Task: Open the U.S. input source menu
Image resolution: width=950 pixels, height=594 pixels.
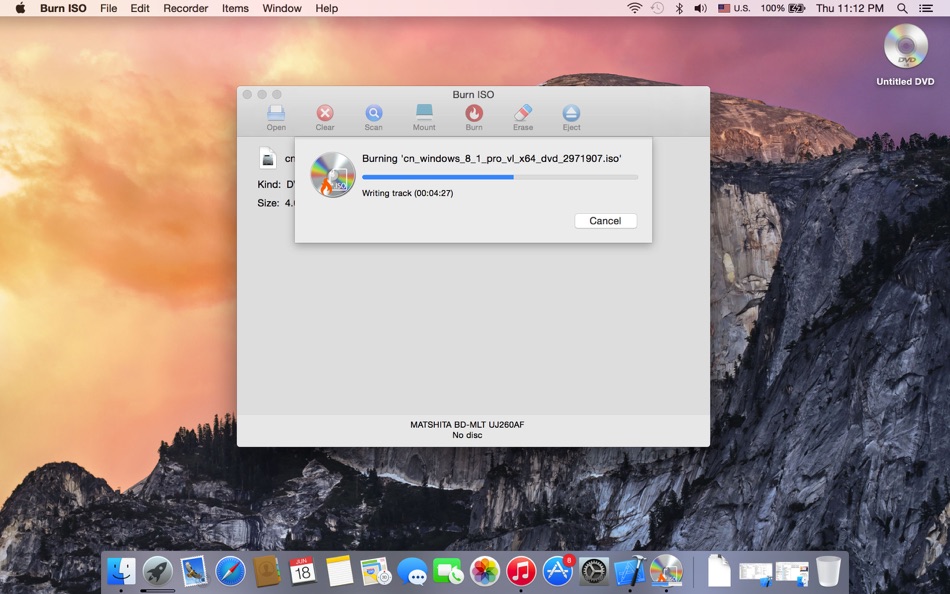Action: pos(734,8)
